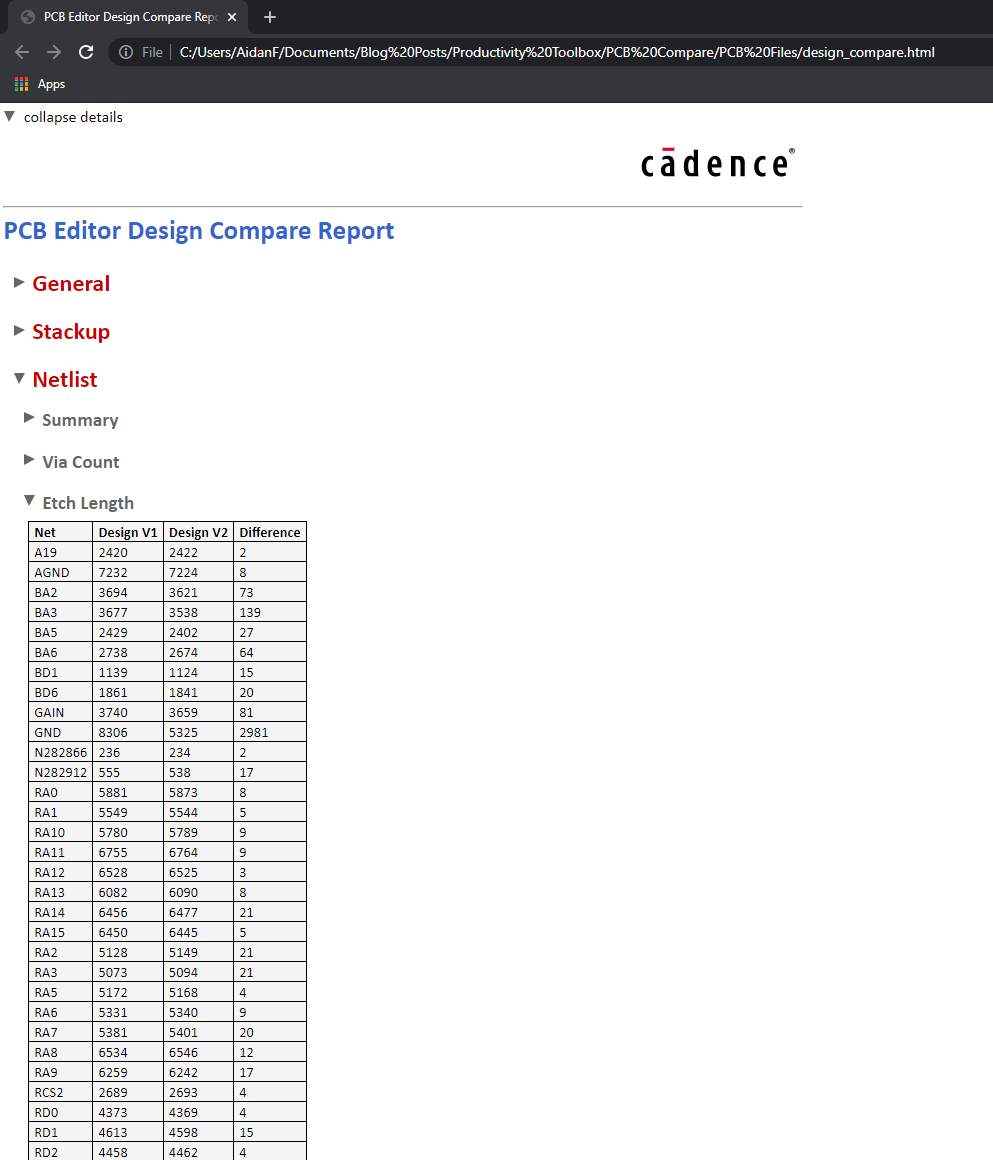Collapse the Netlist section

pos(19,379)
